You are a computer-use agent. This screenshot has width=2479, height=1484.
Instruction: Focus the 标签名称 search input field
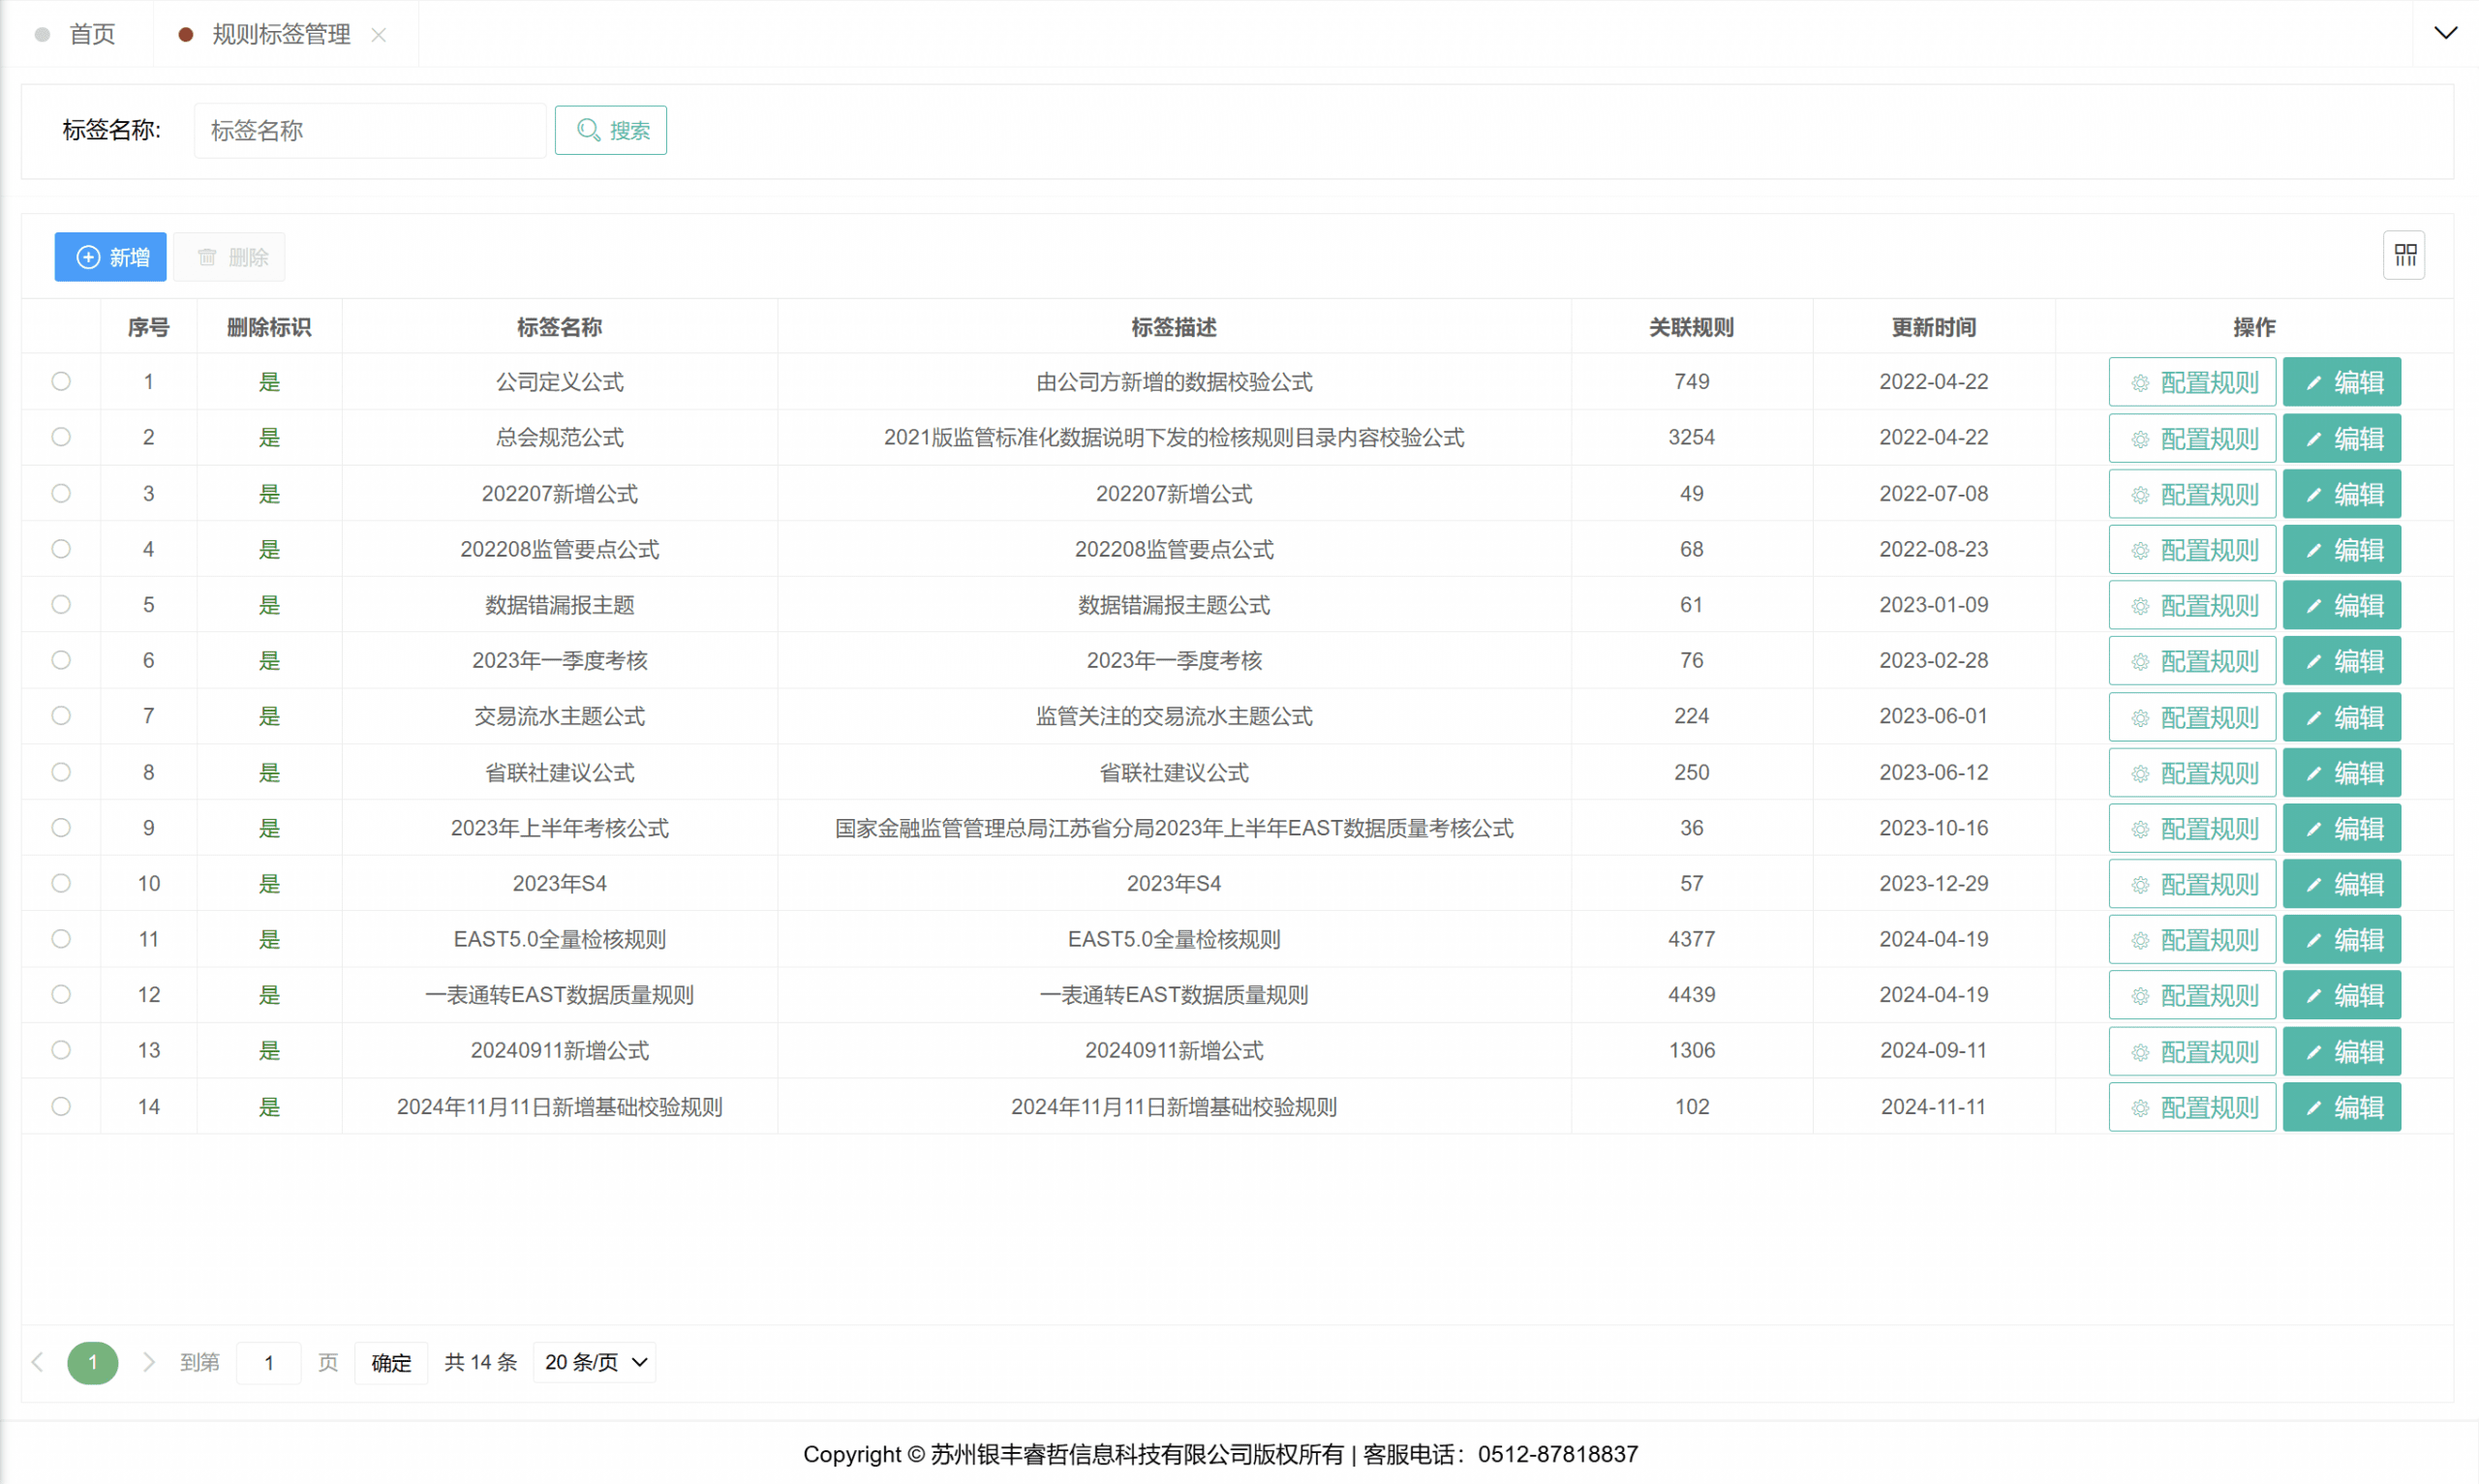tap(369, 130)
